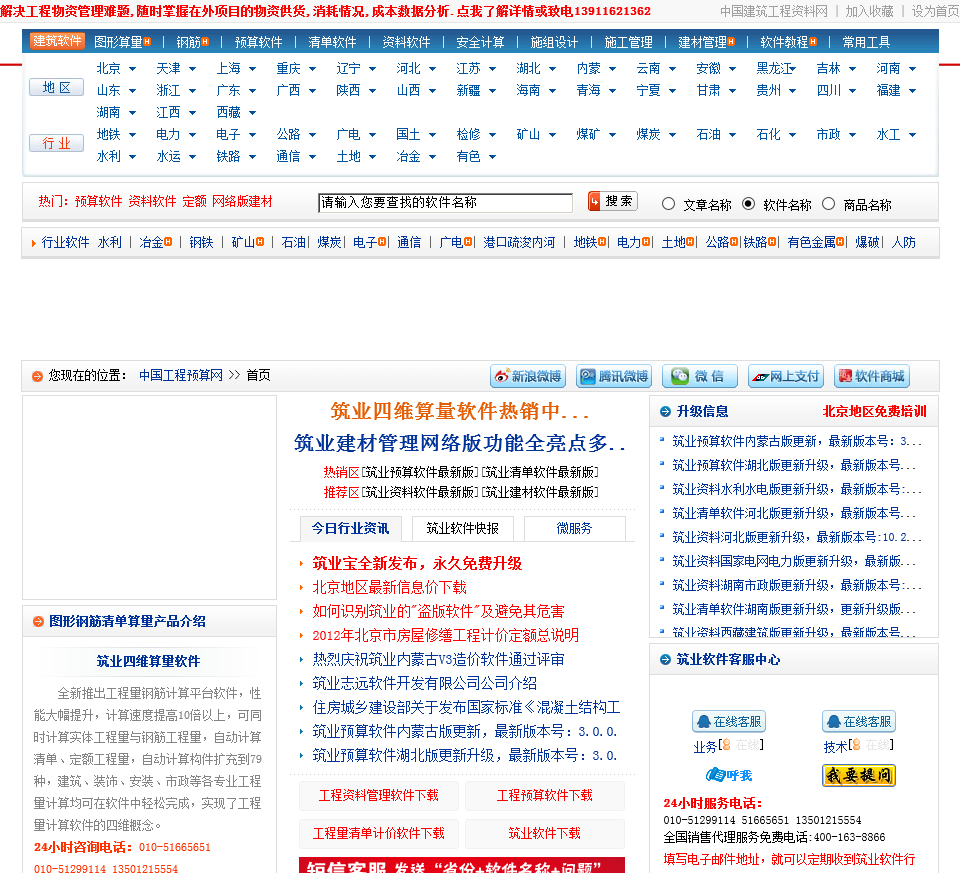The width and height of the screenshot is (960, 873).
Task: Click the 北京地区免费培训 link
Action: tap(874, 411)
